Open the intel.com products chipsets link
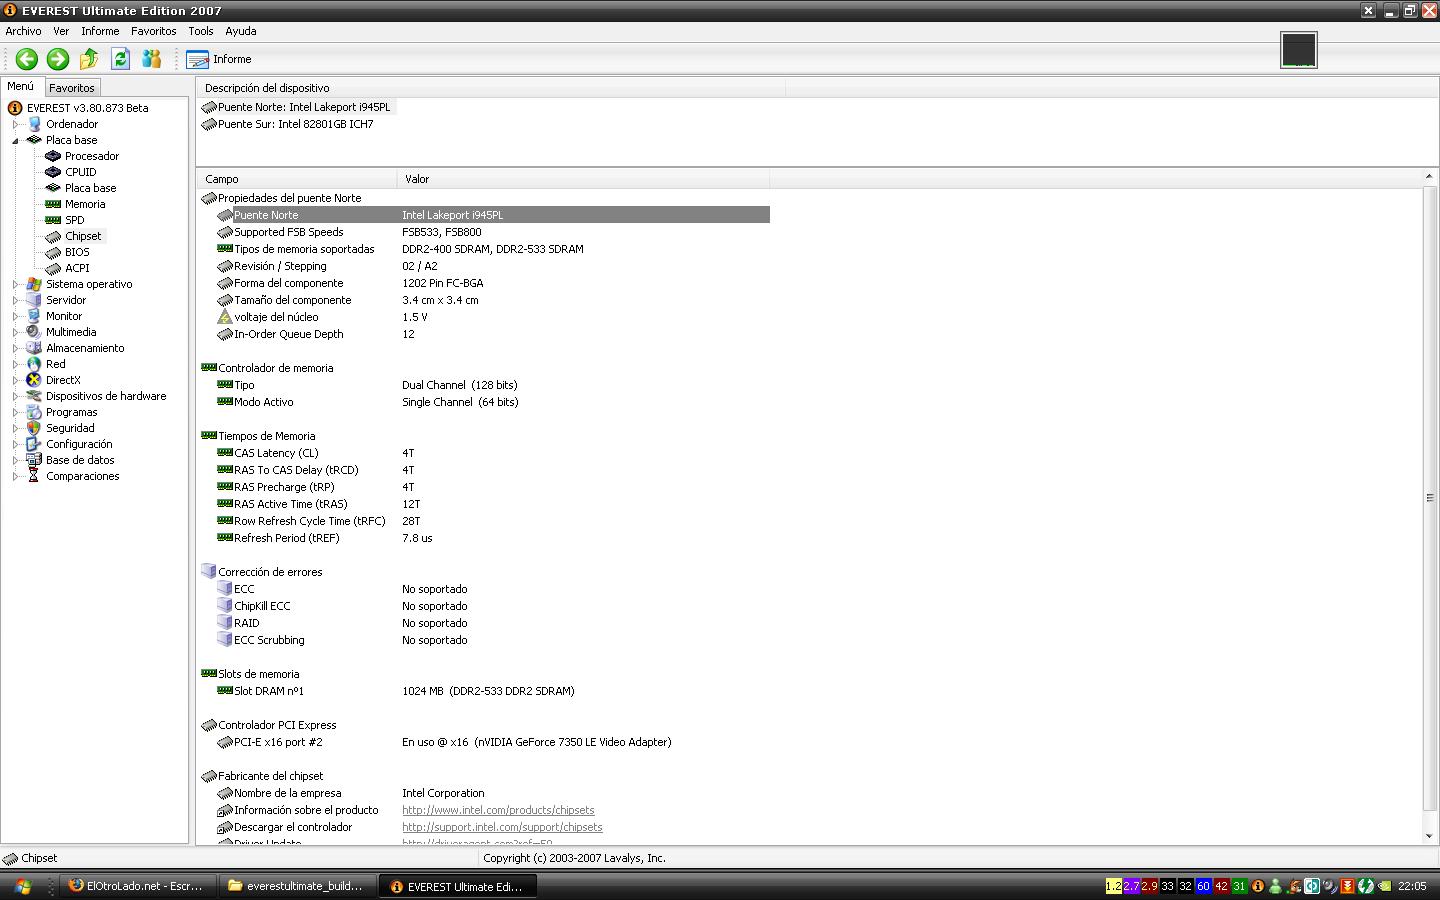Screen dimensions: 1440x900 (x=498, y=810)
